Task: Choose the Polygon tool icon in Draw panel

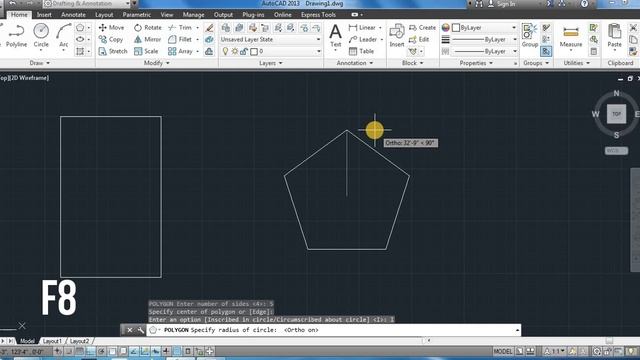Action: [x=80, y=27]
